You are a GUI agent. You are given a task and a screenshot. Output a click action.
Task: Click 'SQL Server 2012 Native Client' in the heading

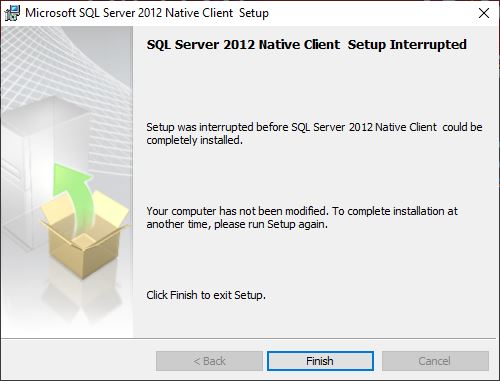(x=243, y=44)
